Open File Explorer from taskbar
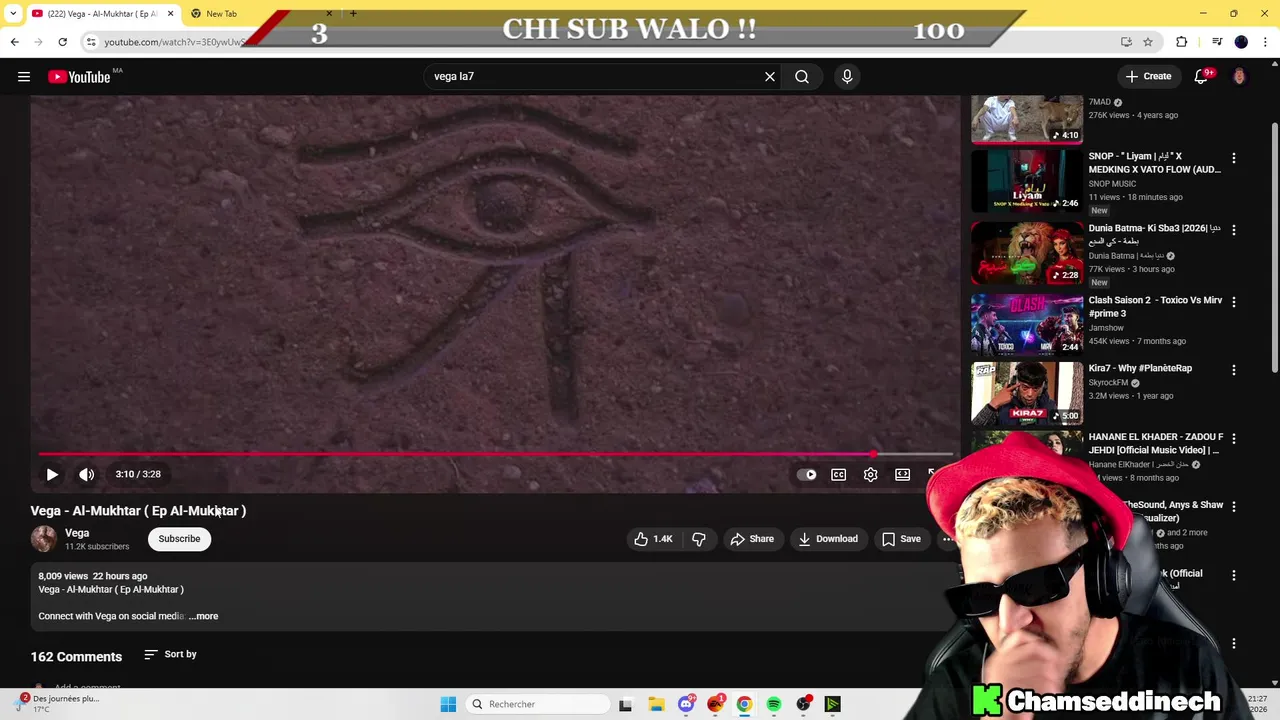Screen dimensions: 1280x720 pyautogui.click(x=656, y=704)
